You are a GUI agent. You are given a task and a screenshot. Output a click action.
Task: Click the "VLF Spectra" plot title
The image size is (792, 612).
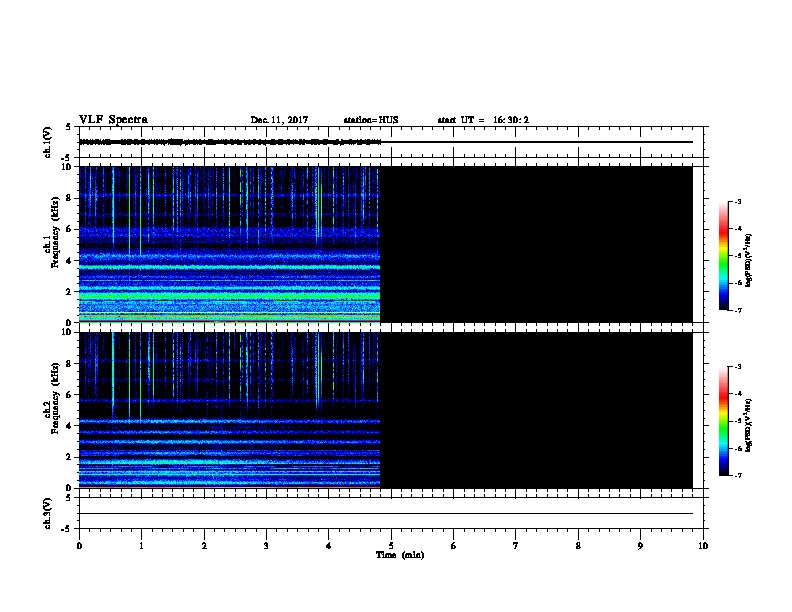113,120
